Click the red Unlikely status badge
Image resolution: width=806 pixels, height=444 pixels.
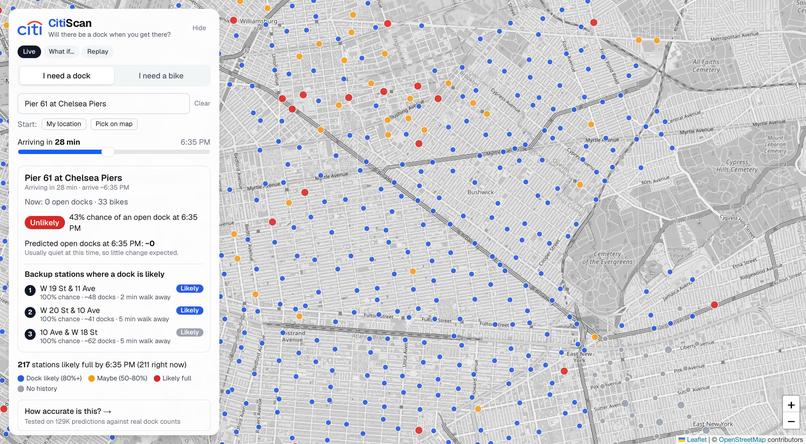(45, 223)
